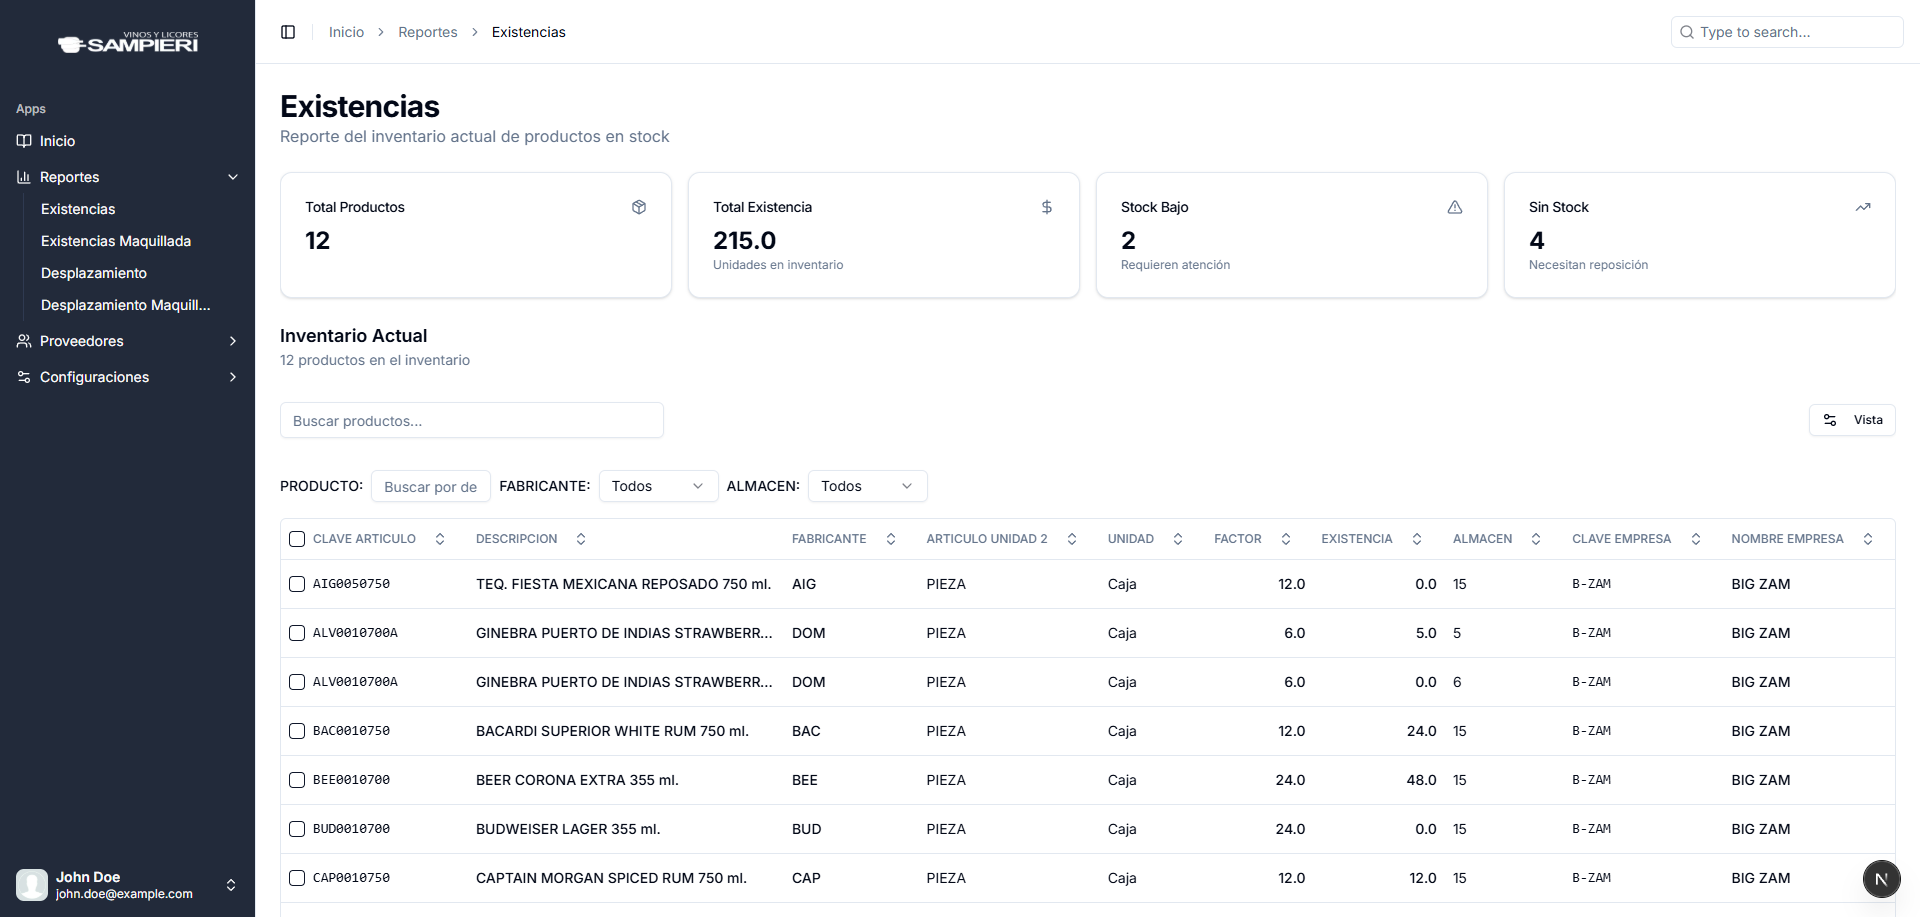
Task: Open the ALMACEN Todos dropdown
Action: click(867, 486)
